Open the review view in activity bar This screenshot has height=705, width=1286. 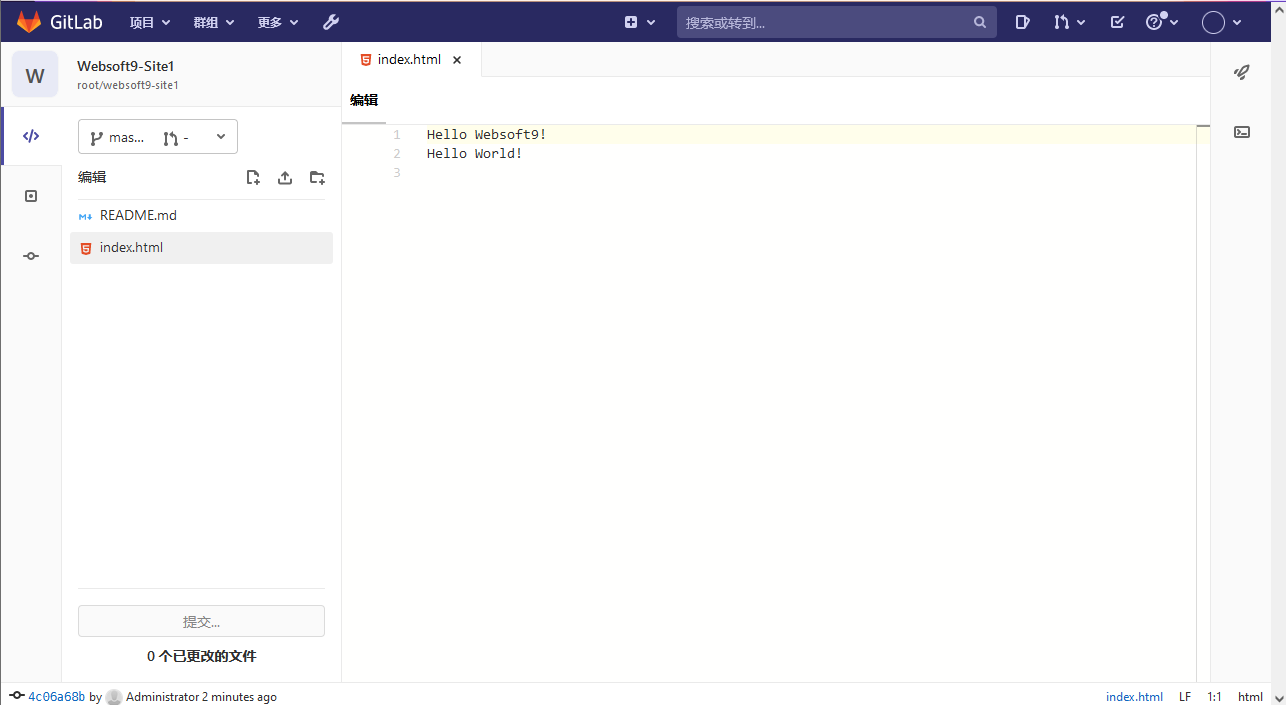pyautogui.click(x=31, y=196)
